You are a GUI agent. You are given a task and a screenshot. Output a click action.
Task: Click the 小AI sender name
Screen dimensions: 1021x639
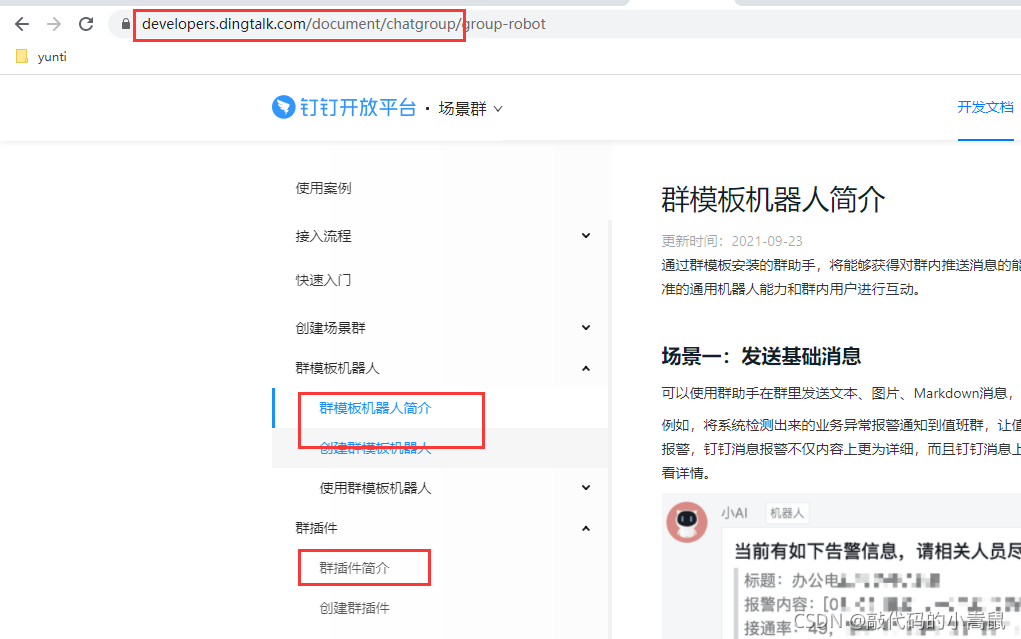[x=734, y=513]
